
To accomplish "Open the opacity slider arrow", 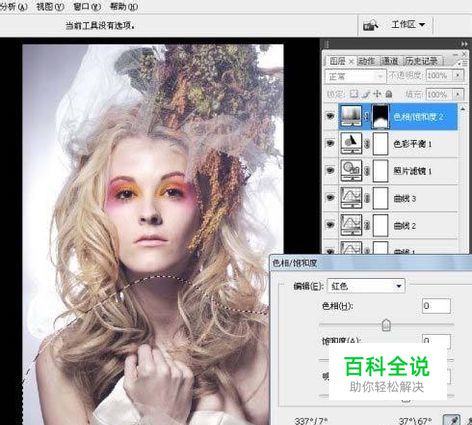I will (x=458, y=76).
